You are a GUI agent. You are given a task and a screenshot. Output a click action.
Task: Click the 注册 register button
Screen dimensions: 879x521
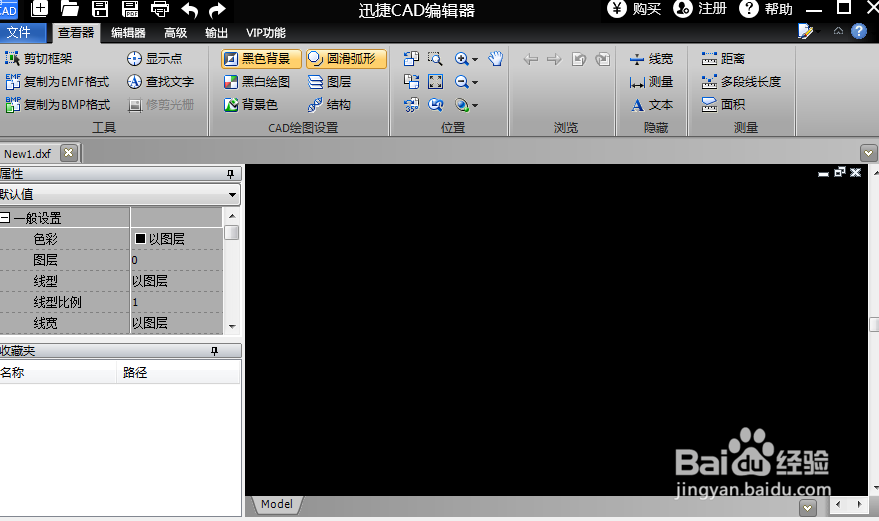700,9
